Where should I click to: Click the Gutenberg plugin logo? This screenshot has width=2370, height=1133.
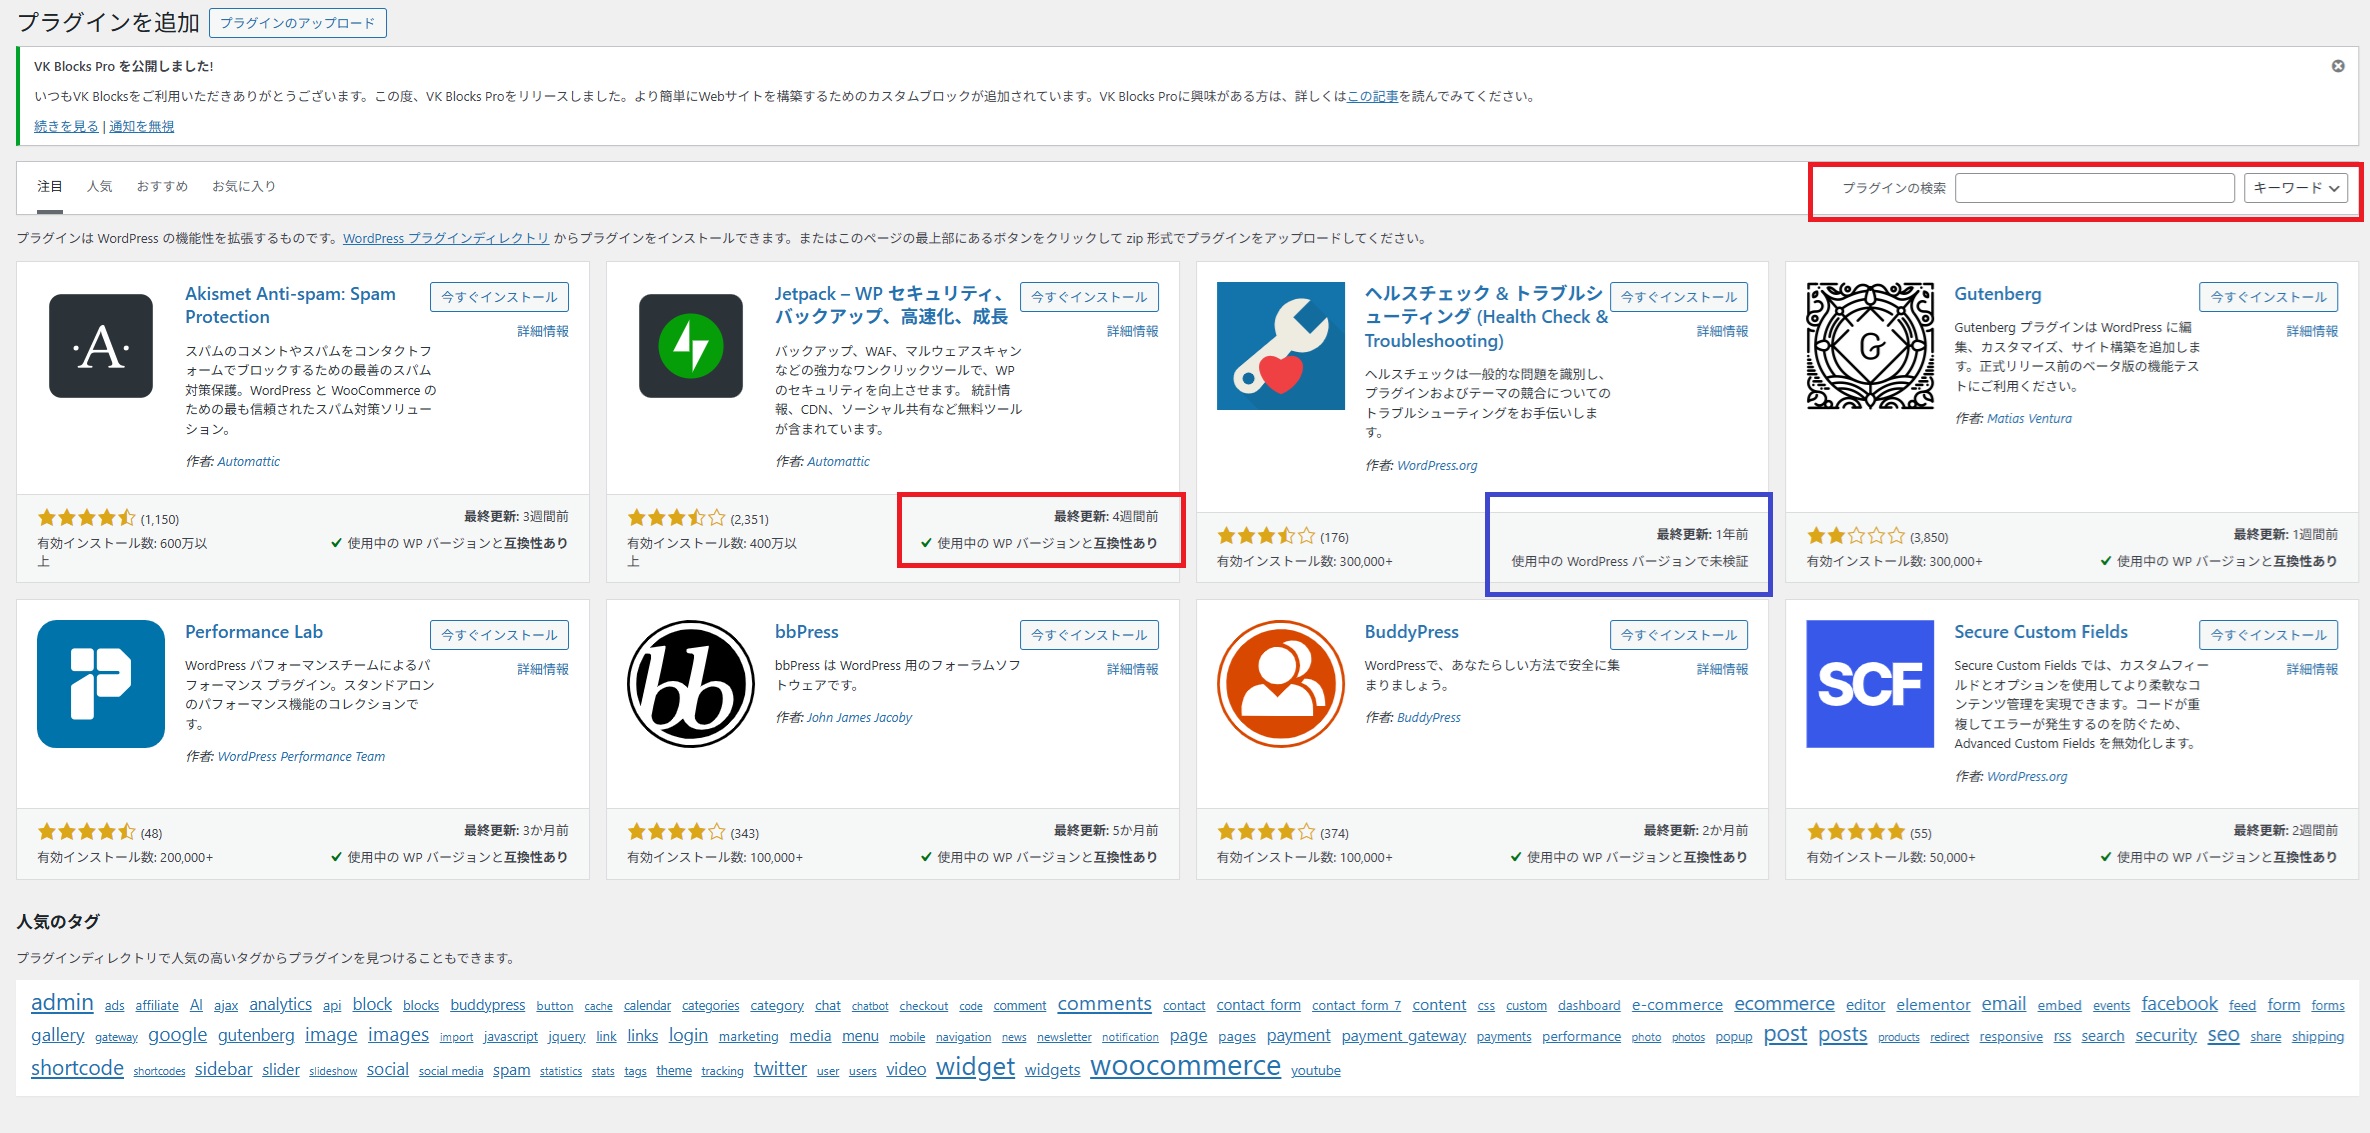(x=1869, y=346)
